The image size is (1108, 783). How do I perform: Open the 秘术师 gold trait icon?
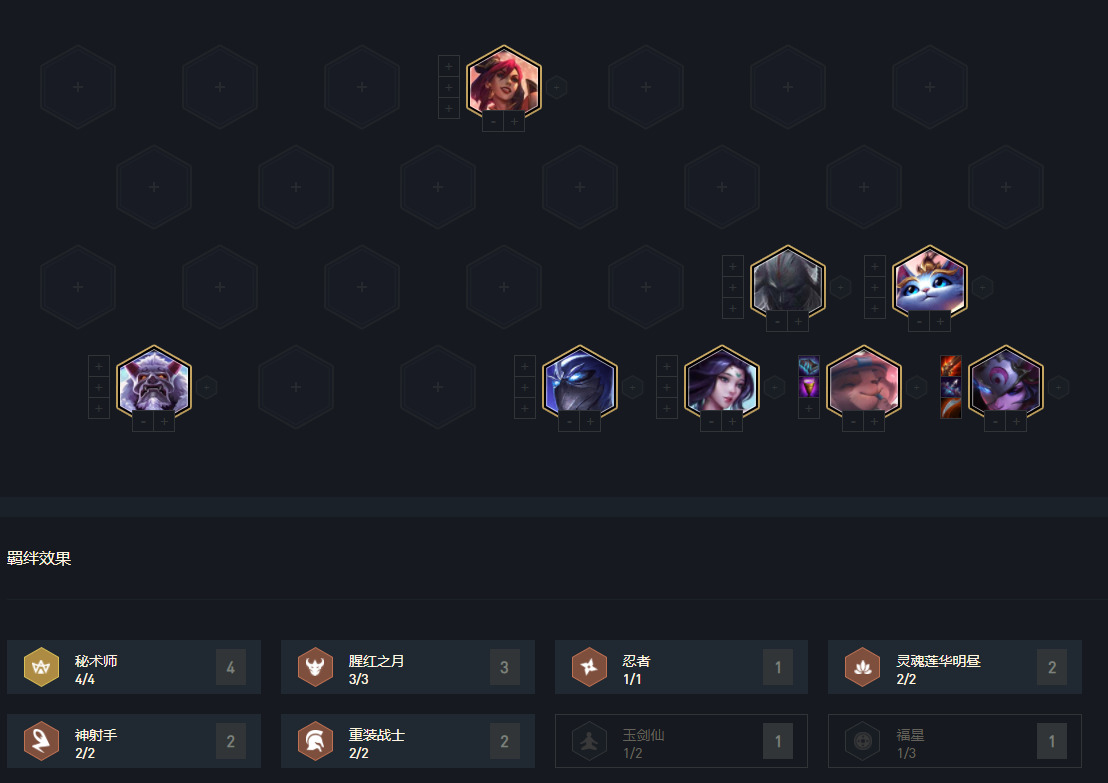41,667
